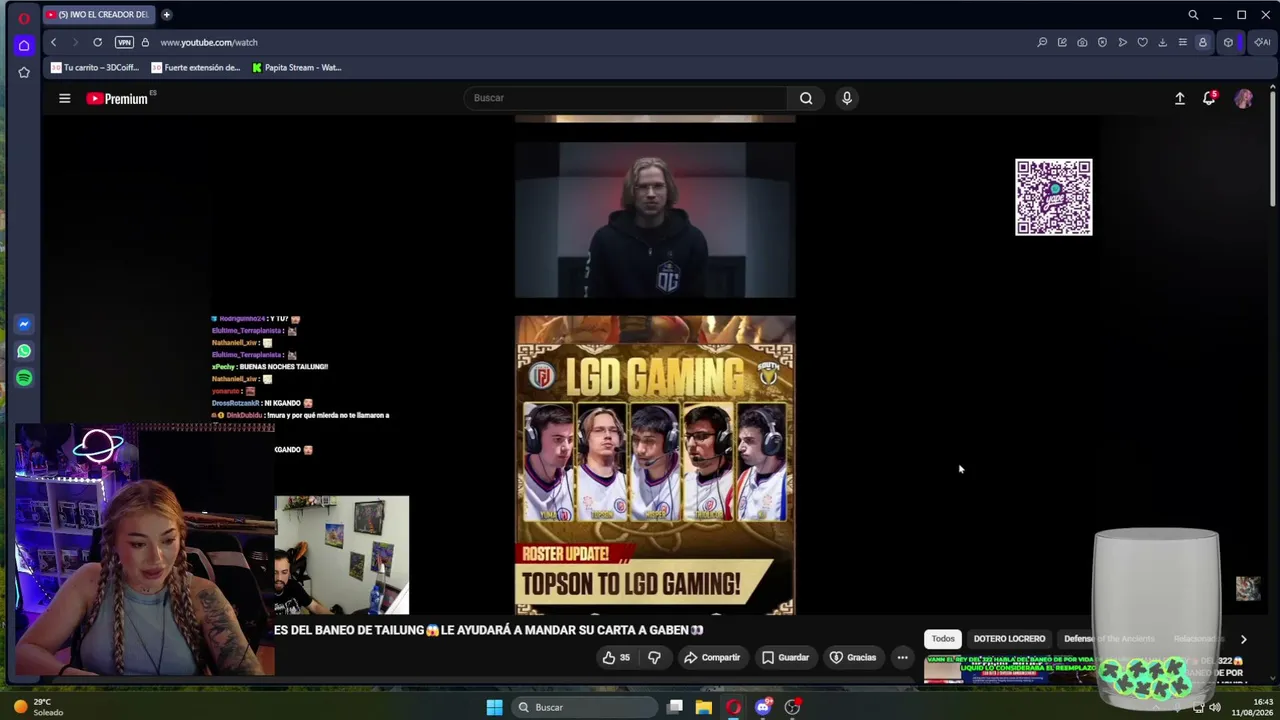Open WhatsApp in the Opera sidebar
Image resolution: width=1280 pixels, height=720 pixels.
coord(24,351)
